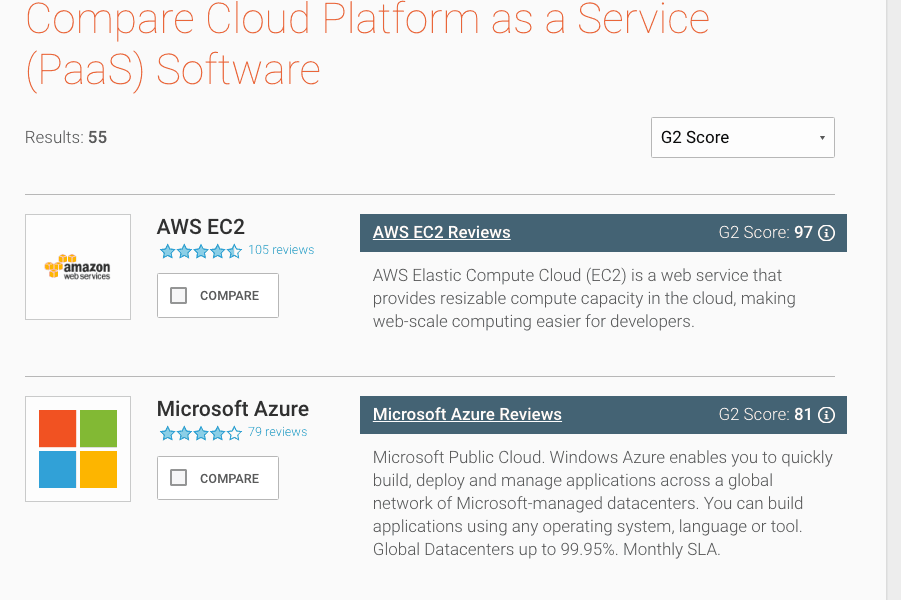Open the AWS EC2 Reviews link
Image resolution: width=901 pixels, height=600 pixels.
click(441, 232)
